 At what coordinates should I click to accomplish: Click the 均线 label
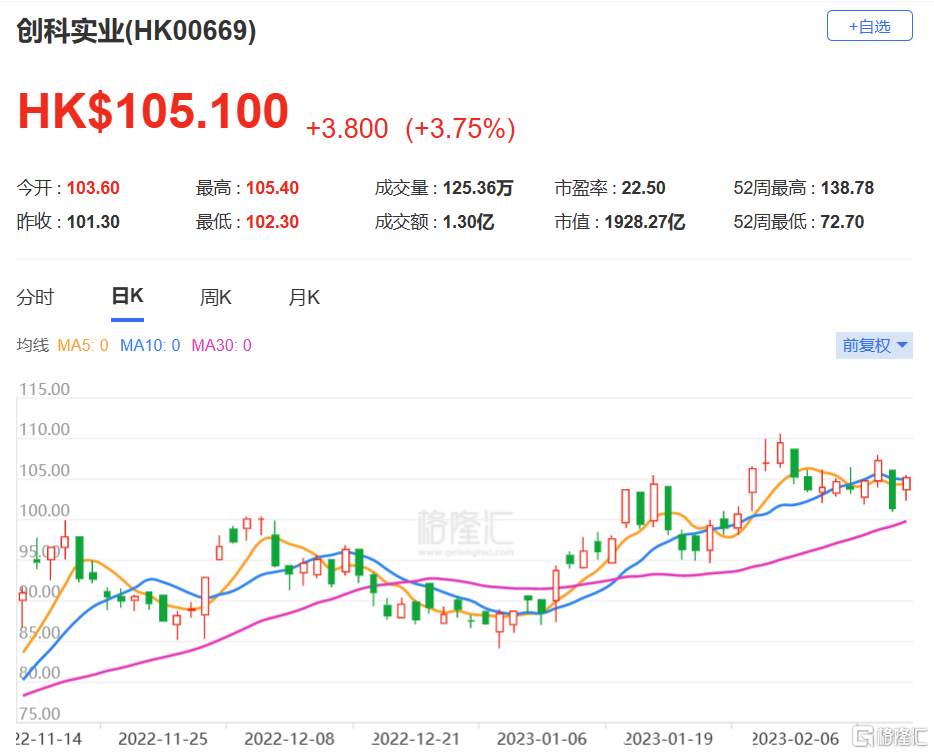[x=33, y=345]
